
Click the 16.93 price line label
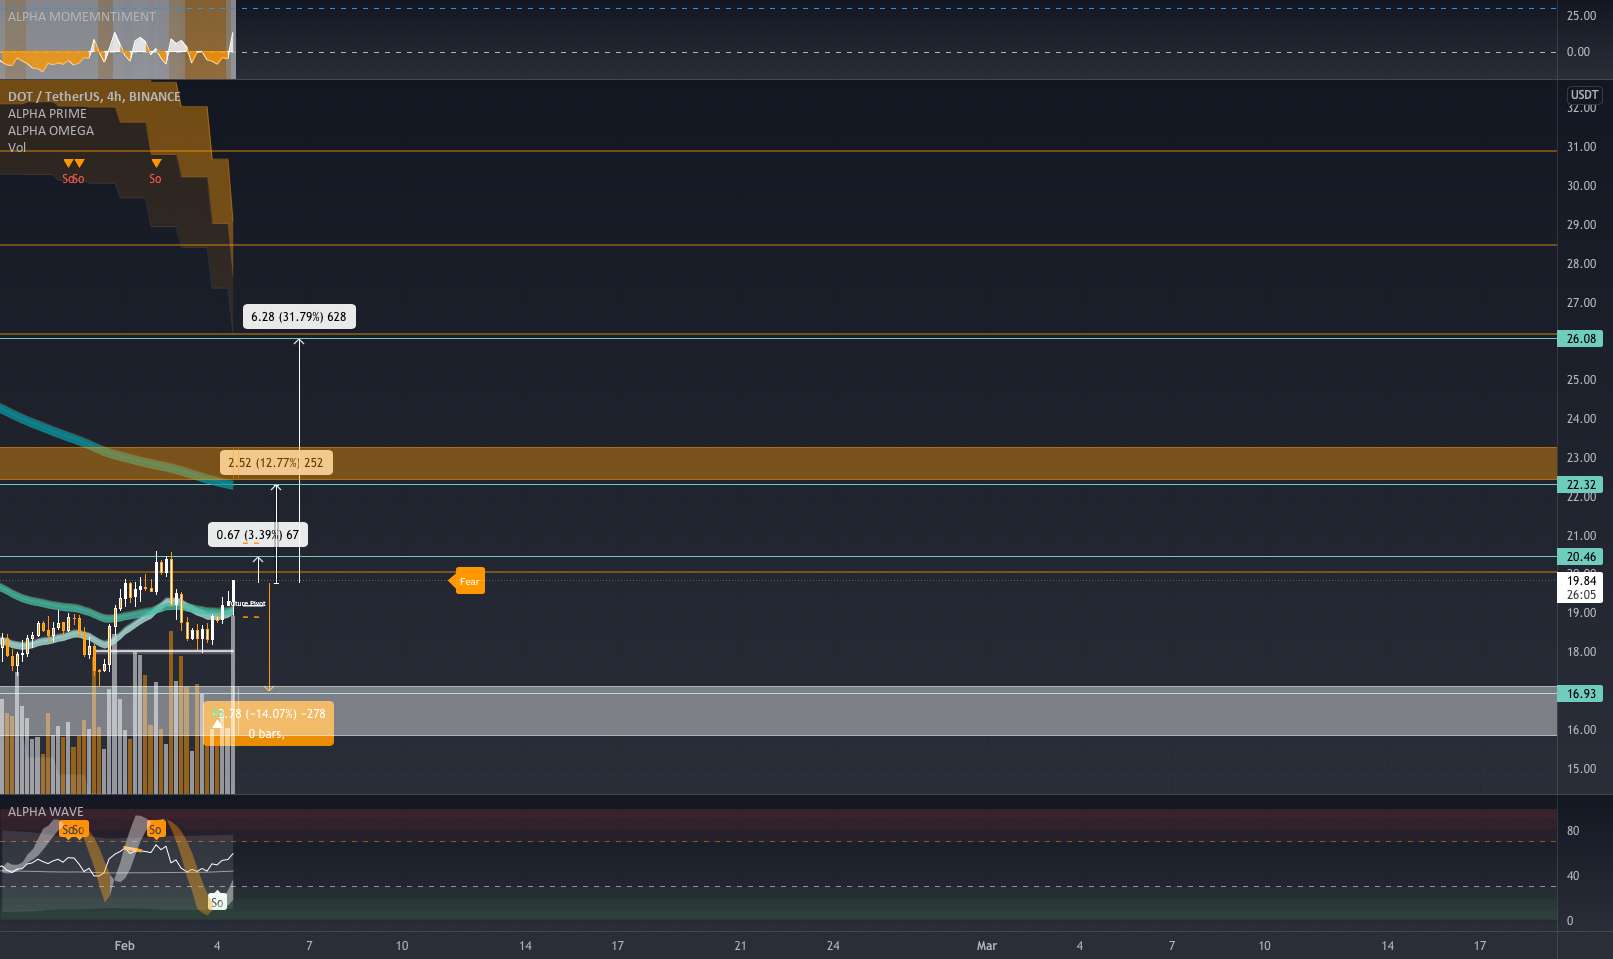tap(1581, 694)
